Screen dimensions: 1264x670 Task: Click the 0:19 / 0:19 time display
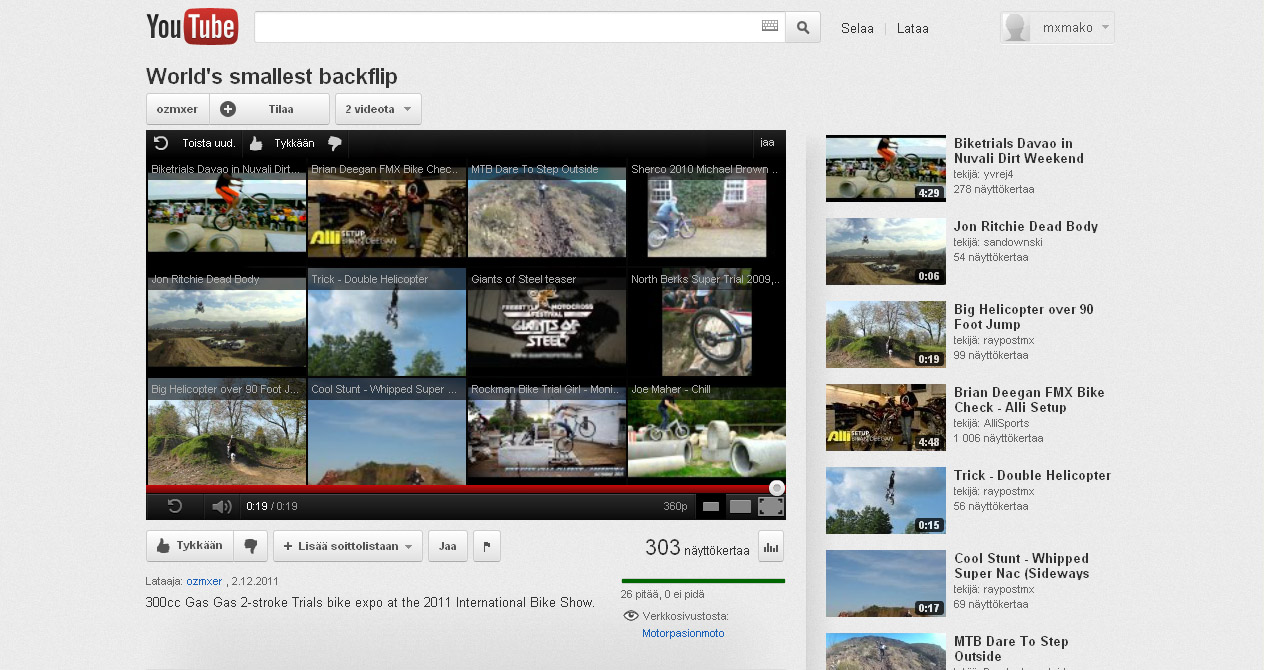tap(272, 507)
